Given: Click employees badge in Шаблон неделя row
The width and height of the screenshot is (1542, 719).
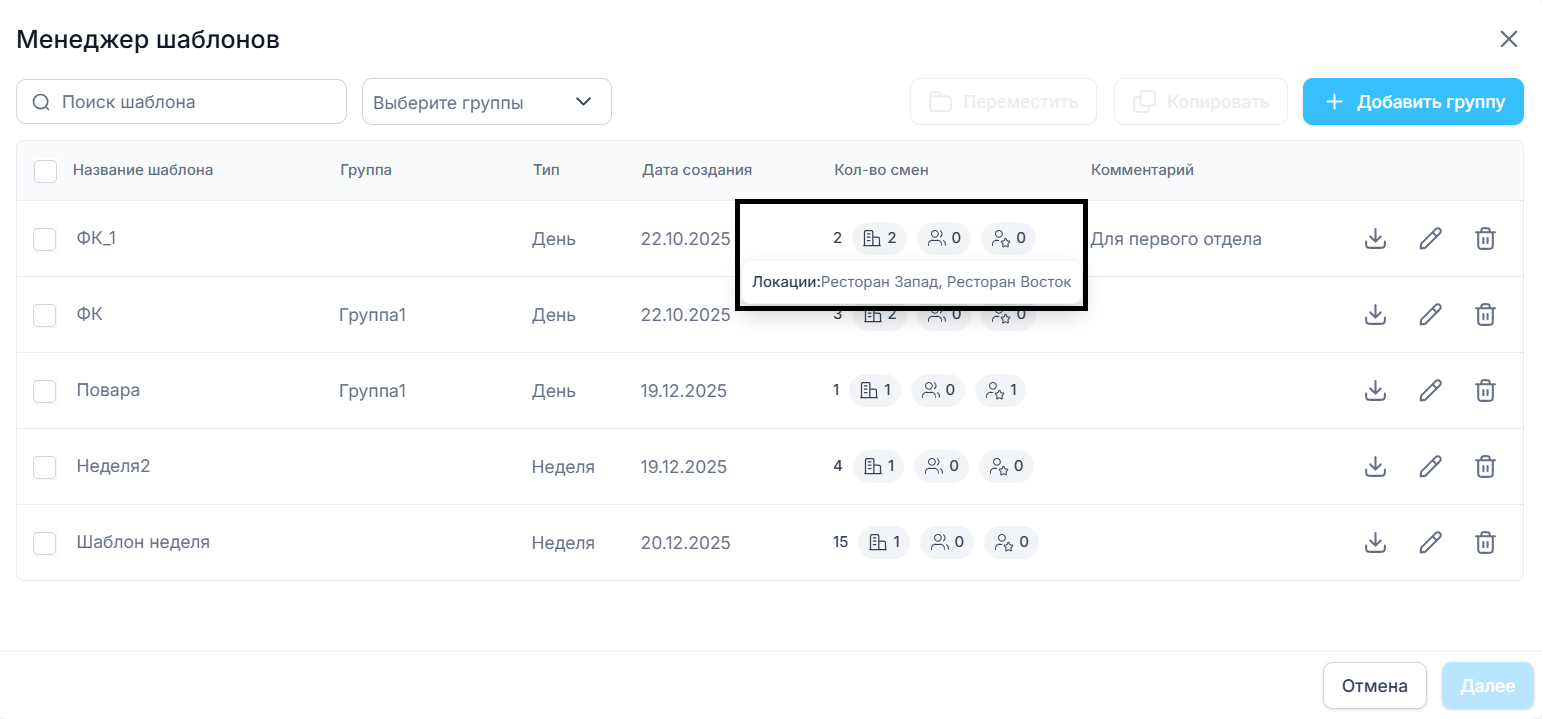Looking at the screenshot, I should 946,543.
